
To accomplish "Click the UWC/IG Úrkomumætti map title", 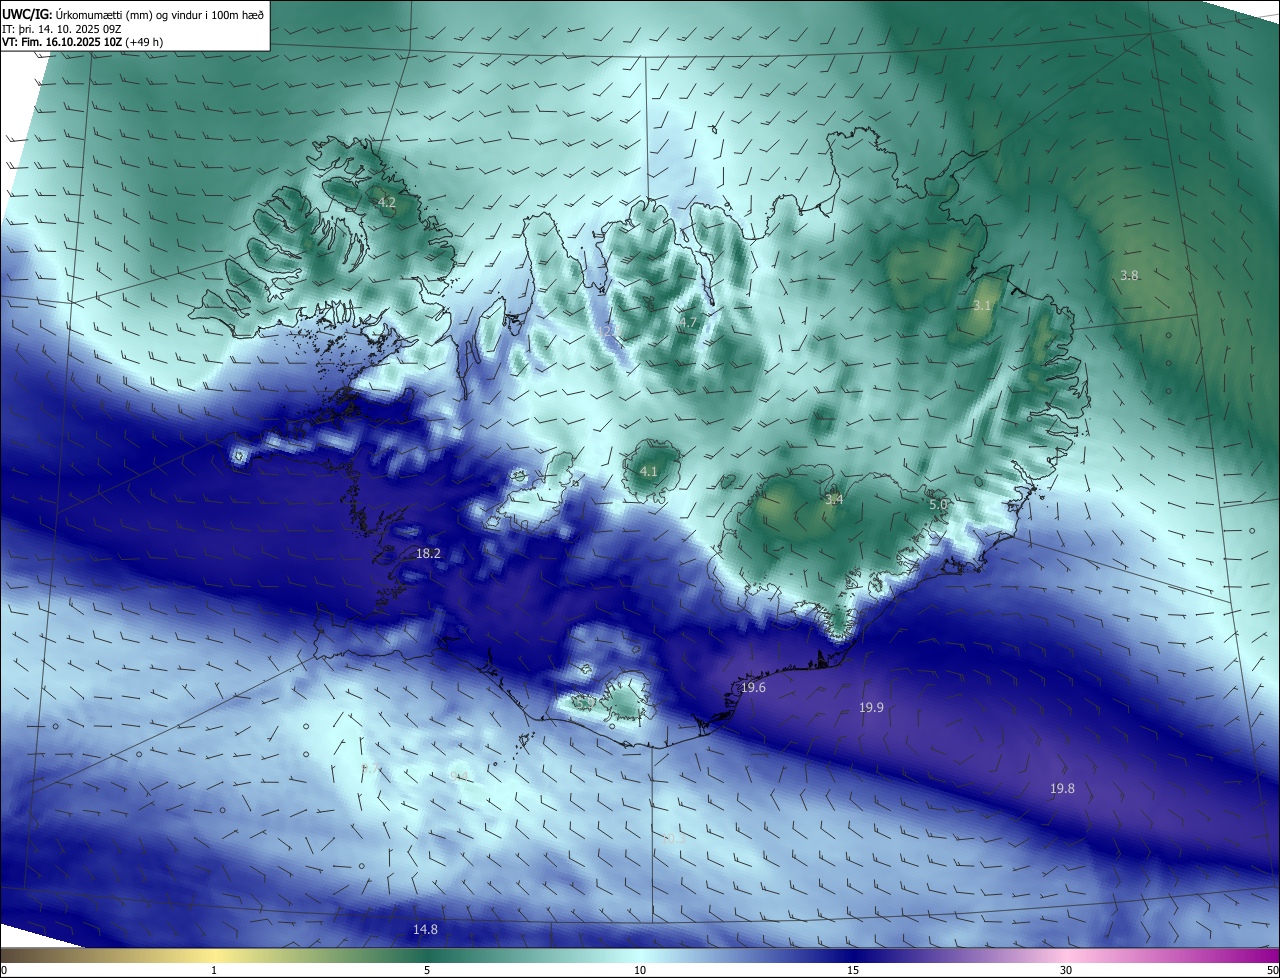I will tap(133, 13).
